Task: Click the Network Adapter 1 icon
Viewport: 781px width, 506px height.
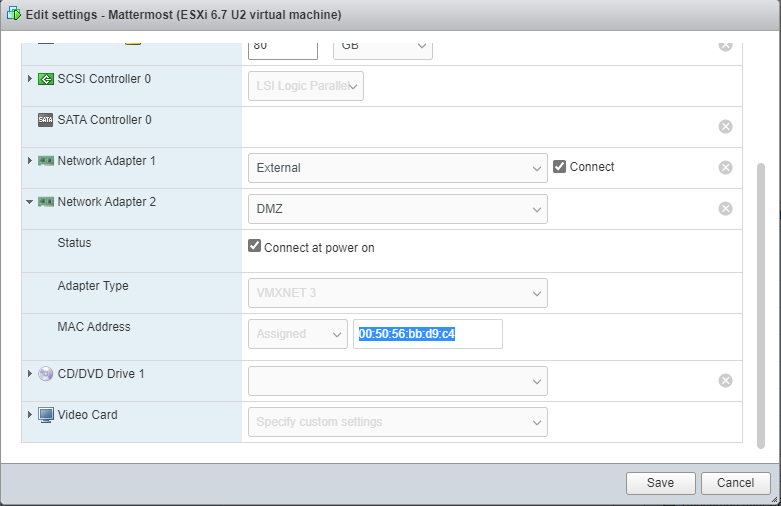Action: 46,161
